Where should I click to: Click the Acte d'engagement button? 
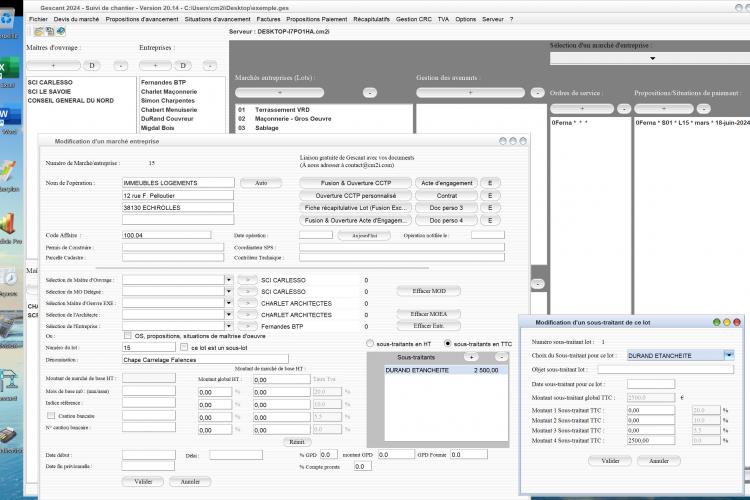(446, 183)
